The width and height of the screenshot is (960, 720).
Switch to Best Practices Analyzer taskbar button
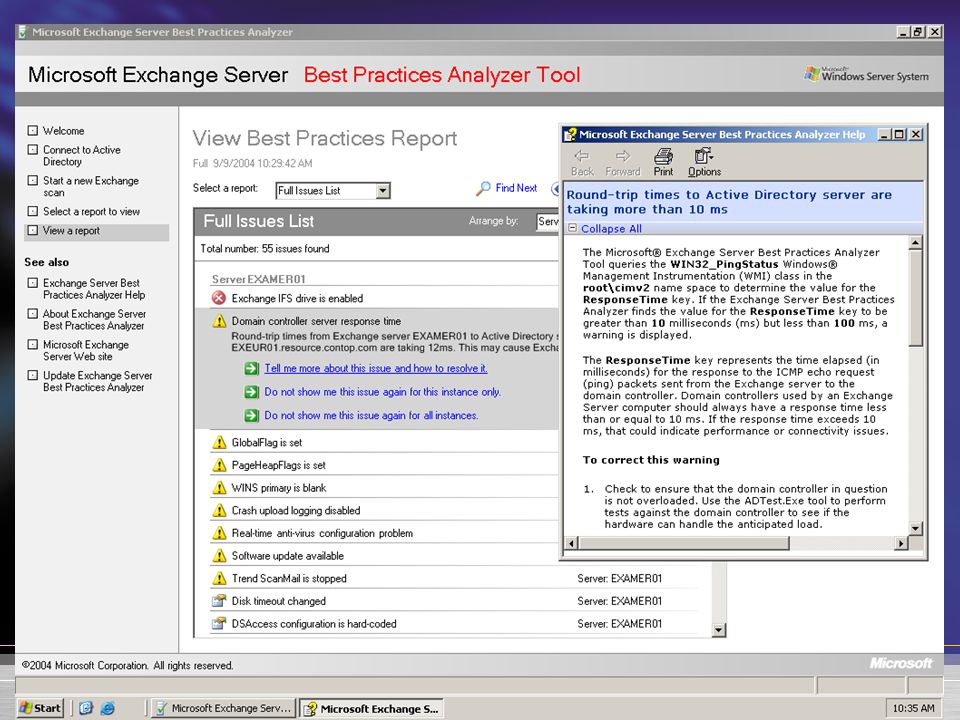(223, 708)
